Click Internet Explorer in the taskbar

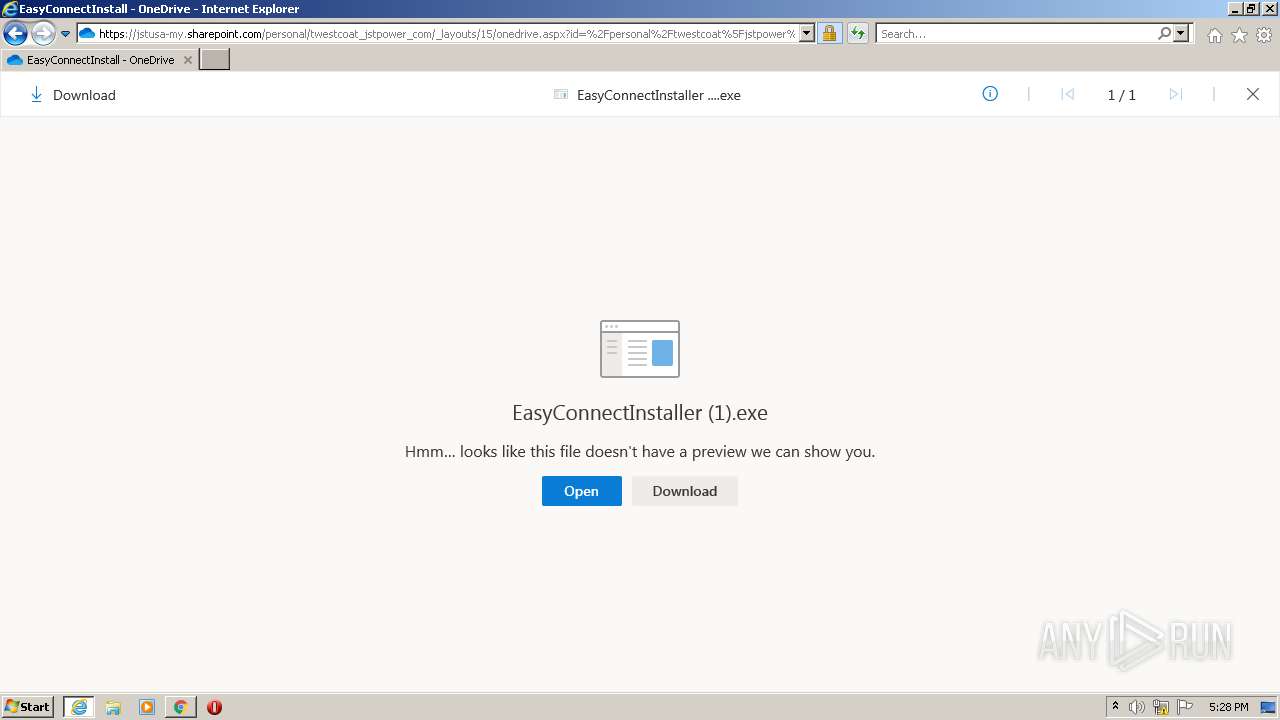(x=79, y=707)
